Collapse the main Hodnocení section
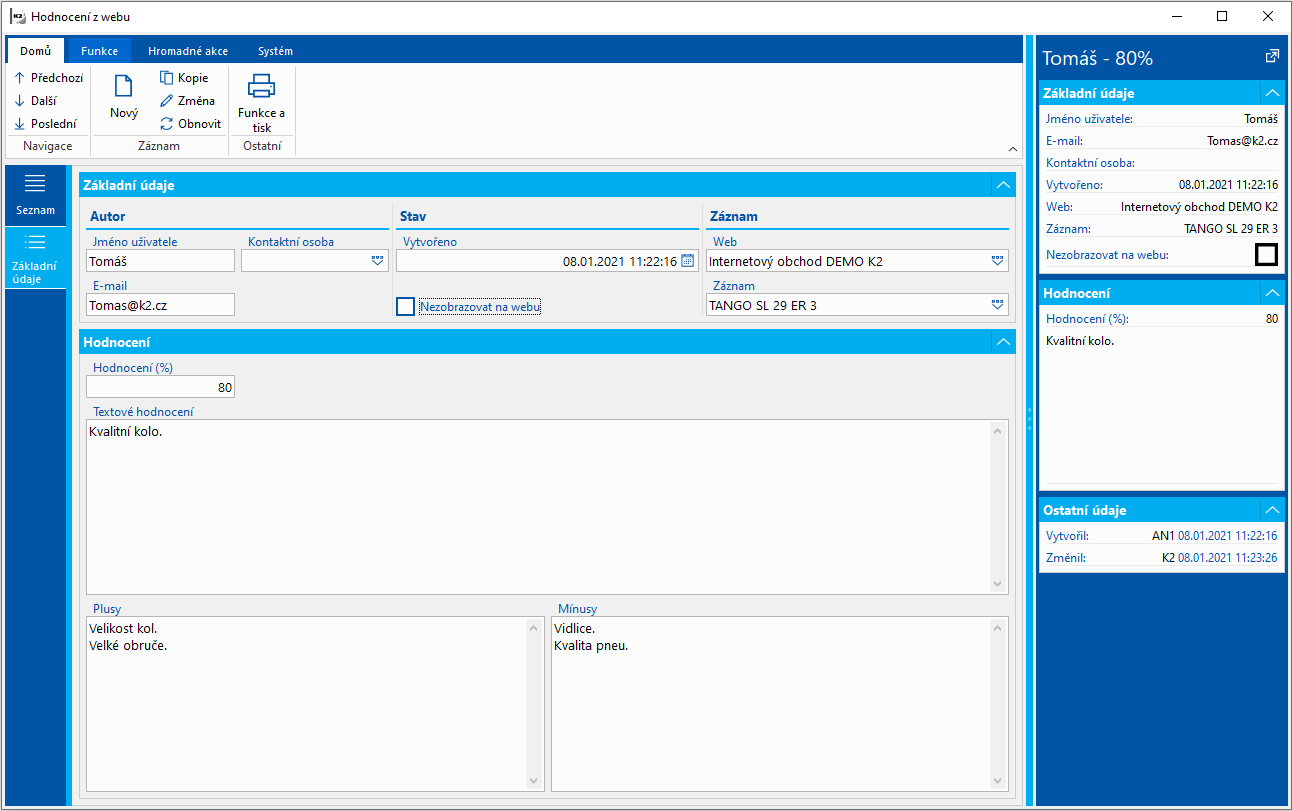The image size is (1292, 811). (1003, 342)
